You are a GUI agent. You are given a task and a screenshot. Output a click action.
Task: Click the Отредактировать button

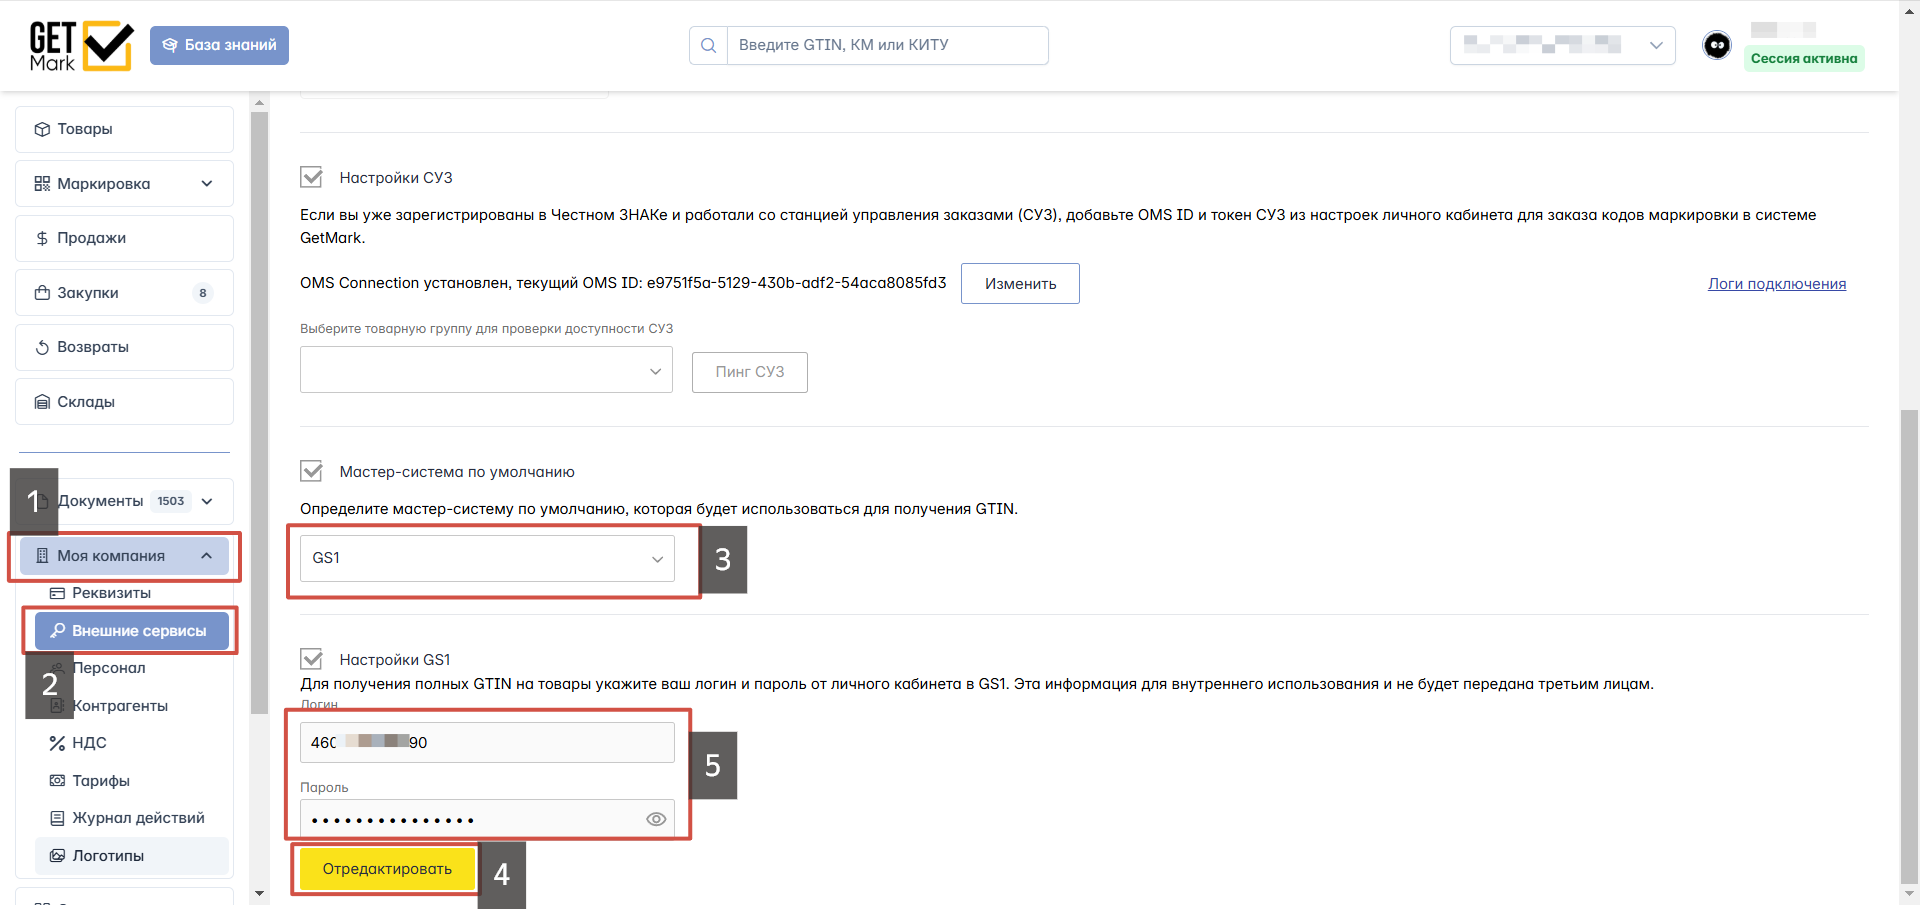click(387, 869)
